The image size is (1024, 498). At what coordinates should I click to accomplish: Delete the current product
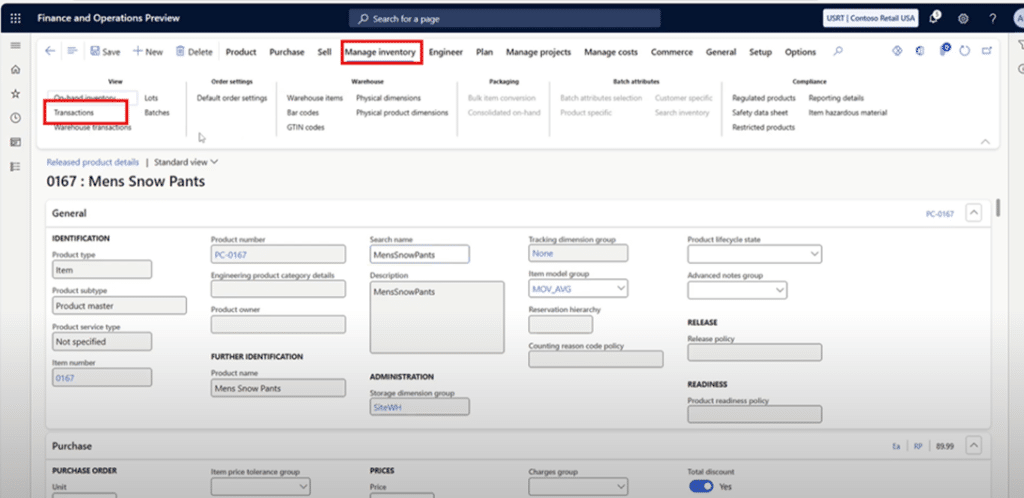coord(194,52)
